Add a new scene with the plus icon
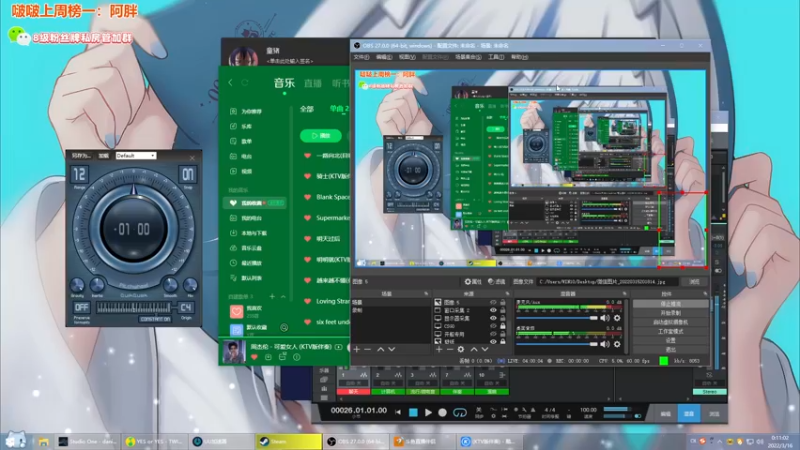Image resolution: width=800 pixels, height=450 pixels. pyautogui.click(x=357, y=349)
